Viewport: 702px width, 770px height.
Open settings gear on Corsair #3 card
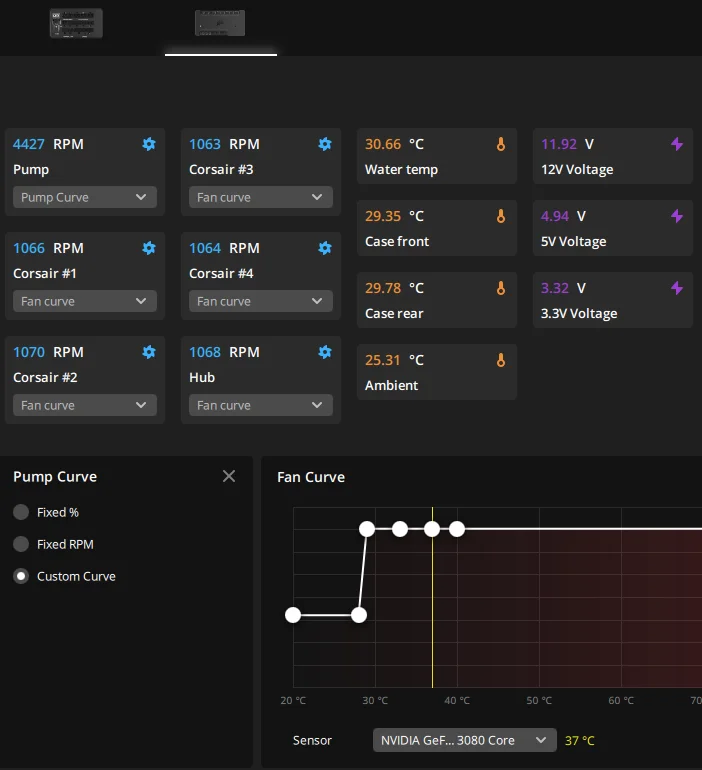click(x=324, y=144)
